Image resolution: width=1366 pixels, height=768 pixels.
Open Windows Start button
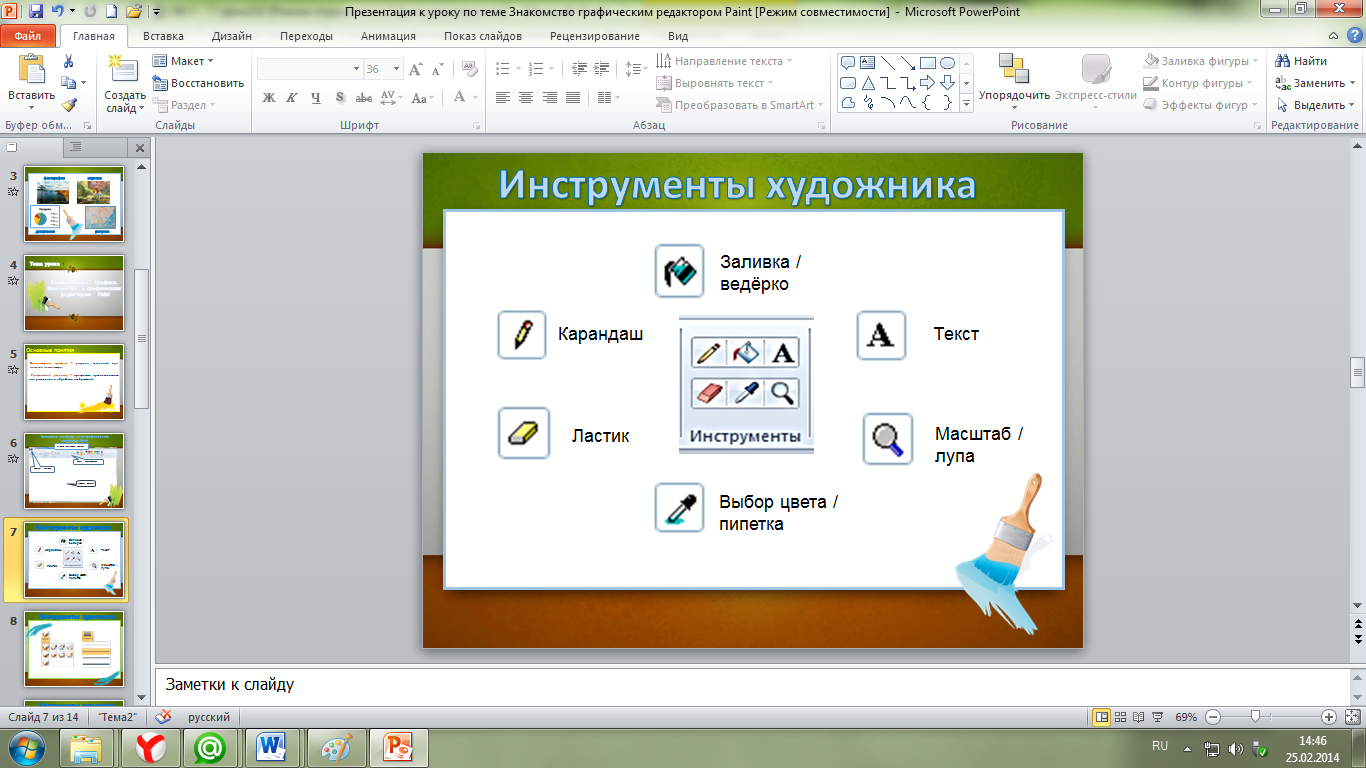(x=25, y=747)
